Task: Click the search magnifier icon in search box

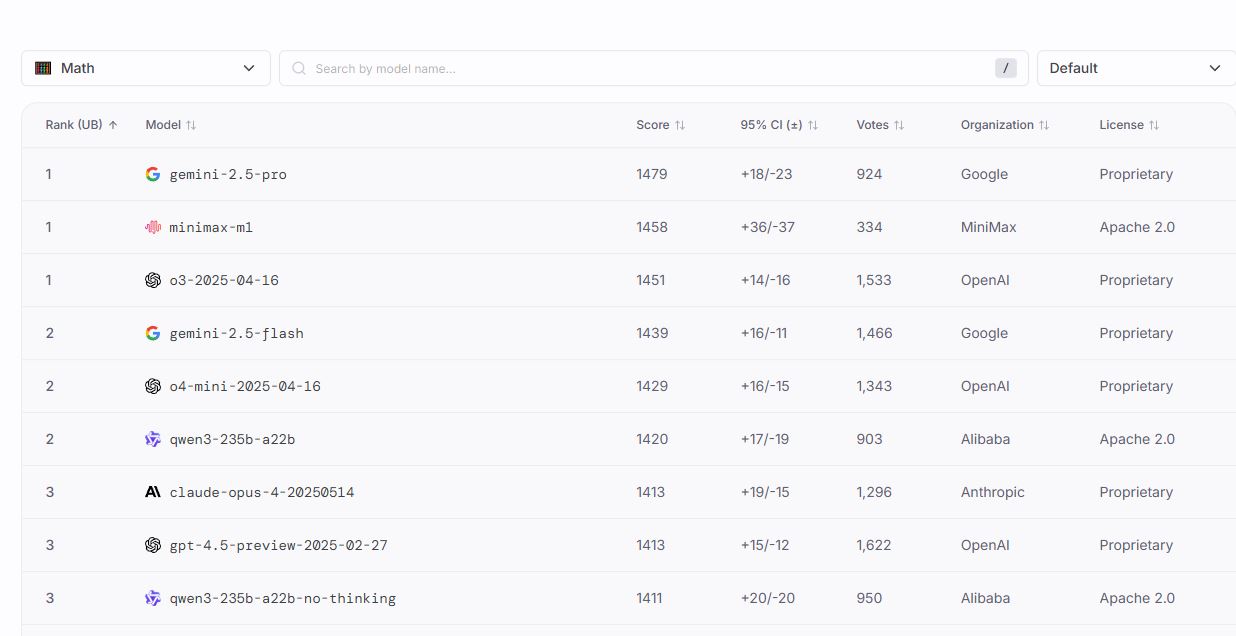Action: [299, 68]
